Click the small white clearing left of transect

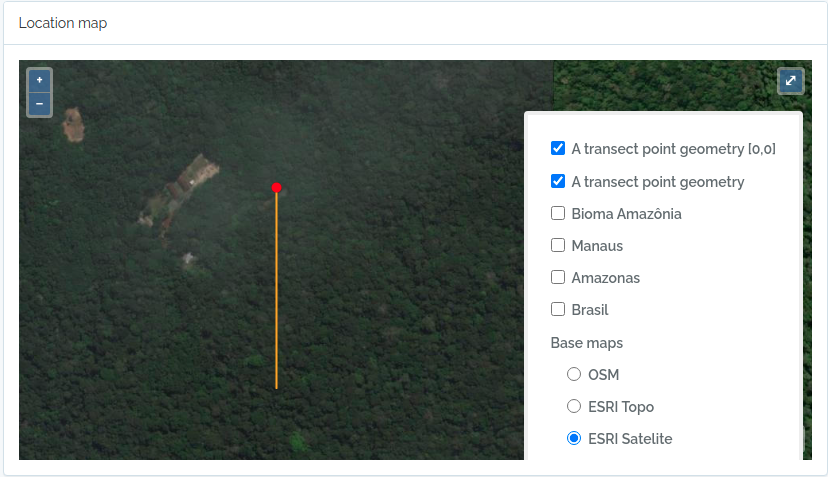pyautogui.click(x=188, y=259)
